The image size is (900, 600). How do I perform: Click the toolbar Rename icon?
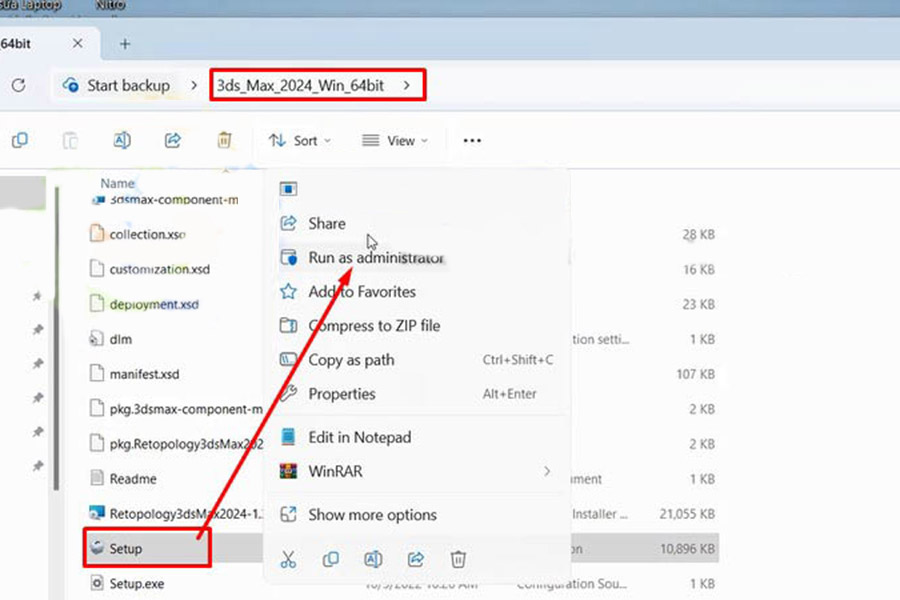pos(122,140)
